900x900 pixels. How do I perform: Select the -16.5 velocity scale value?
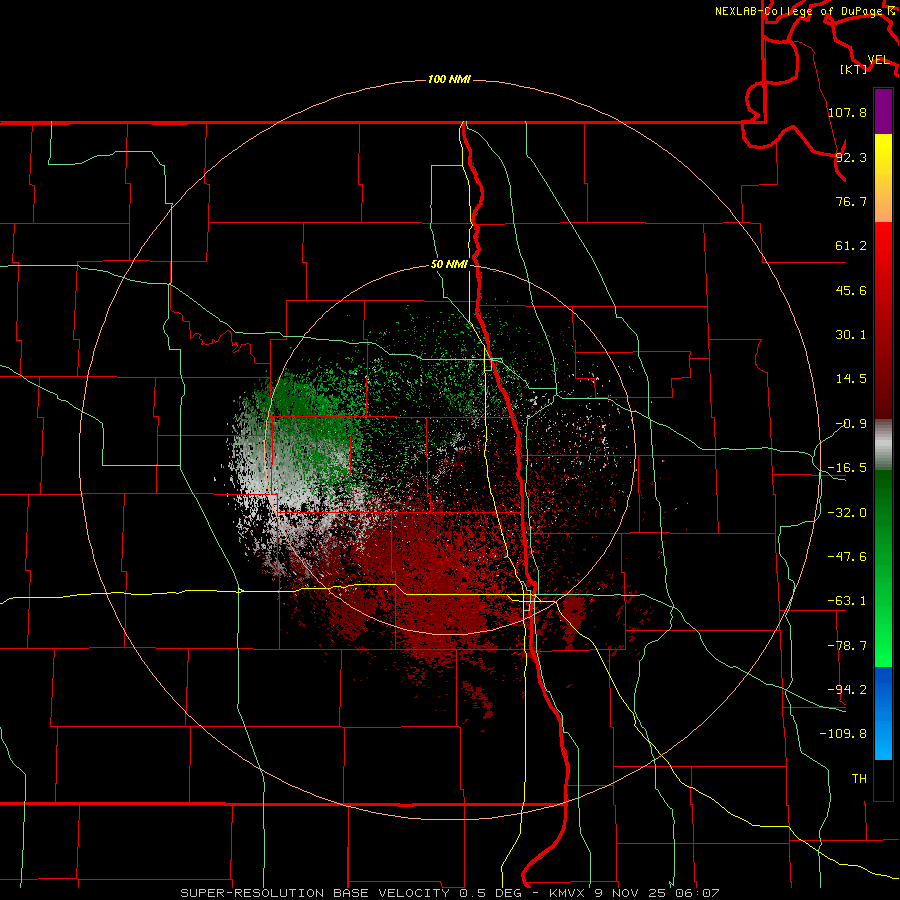coord(847,468)
